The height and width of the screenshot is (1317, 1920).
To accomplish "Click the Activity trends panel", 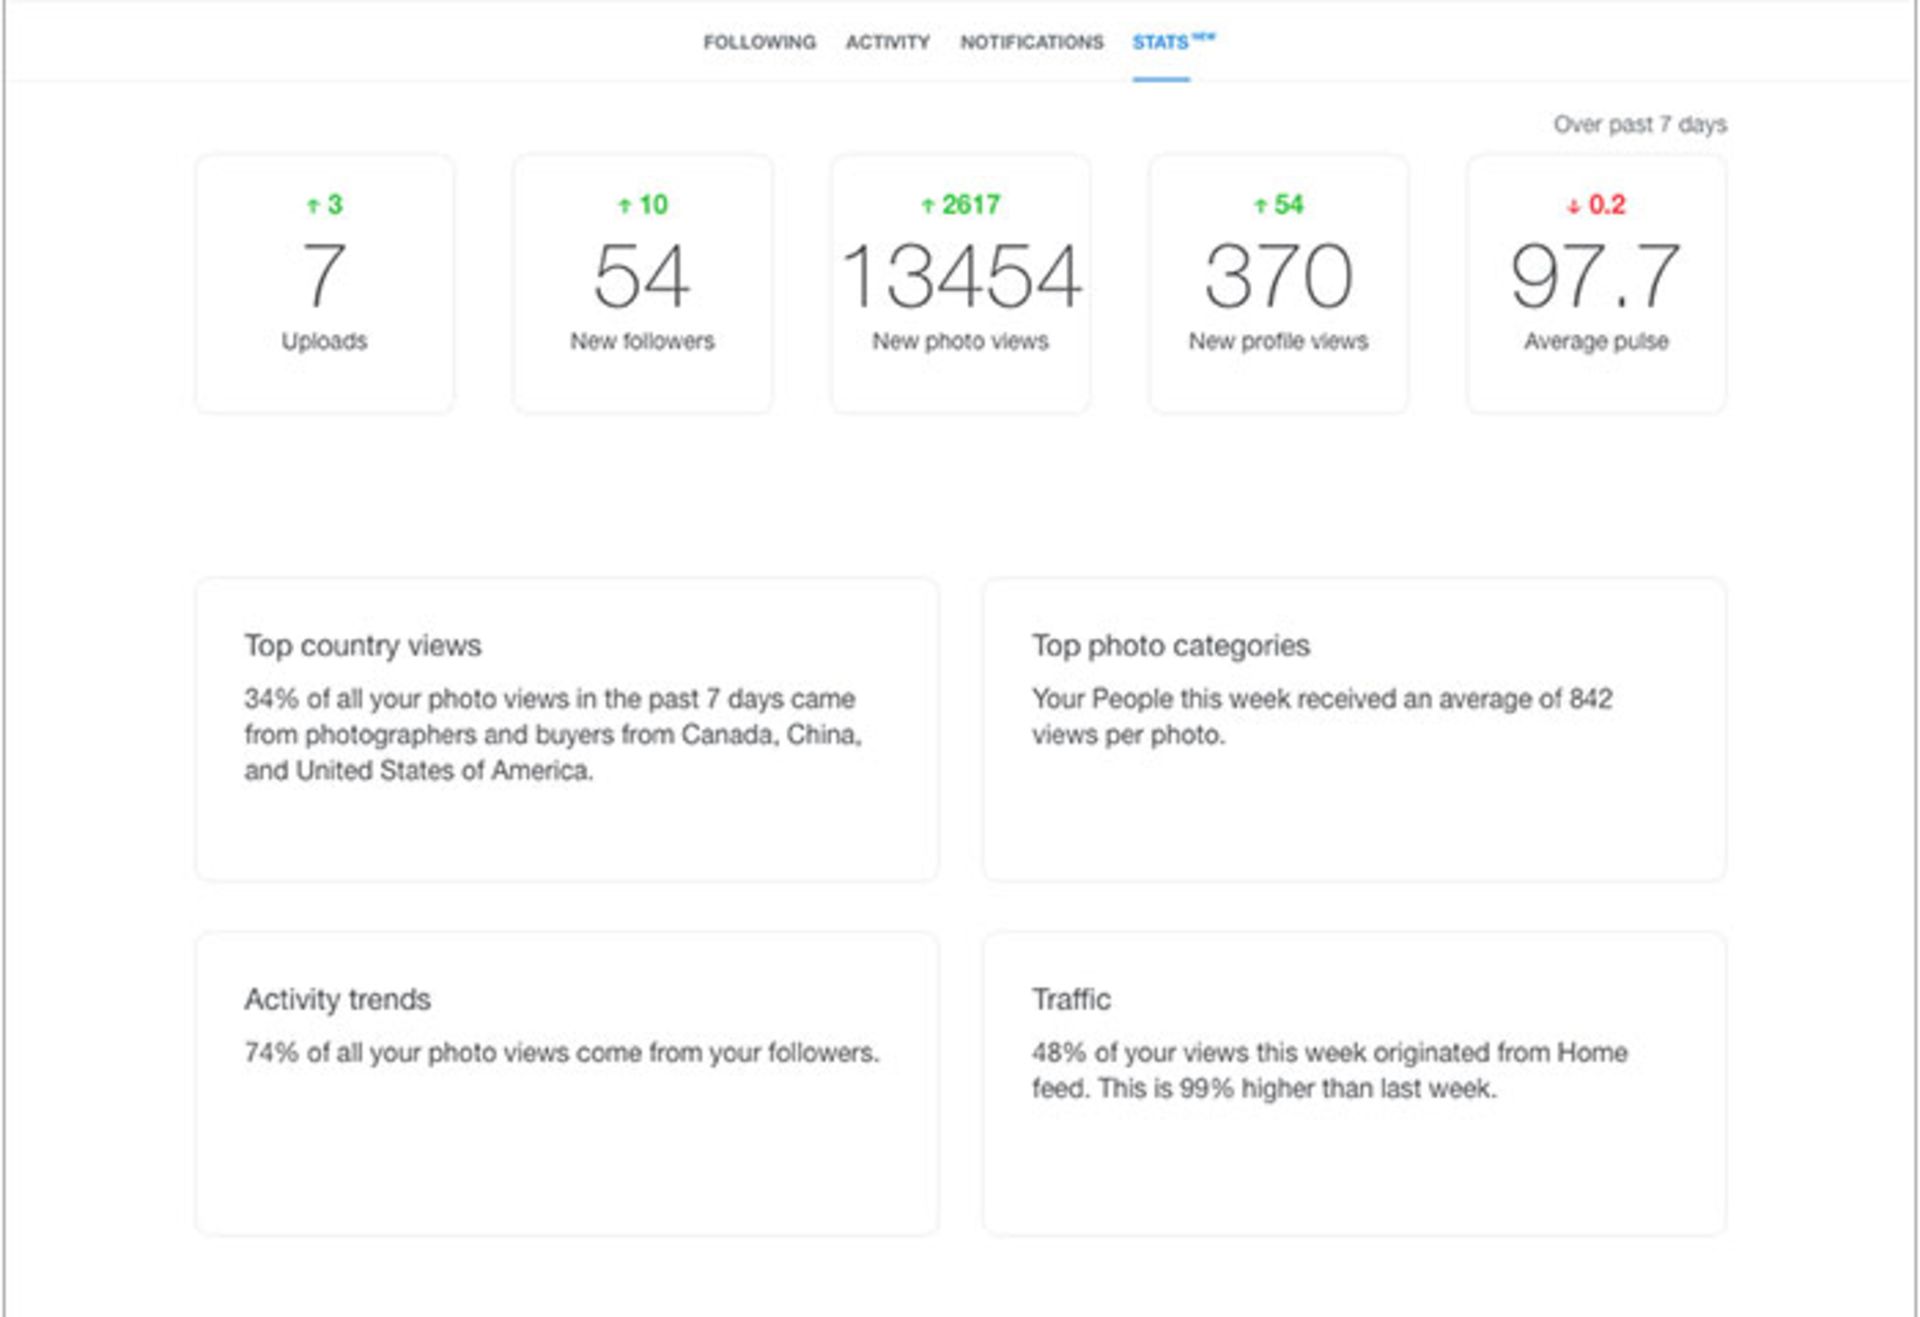I will click(567, 1083).
